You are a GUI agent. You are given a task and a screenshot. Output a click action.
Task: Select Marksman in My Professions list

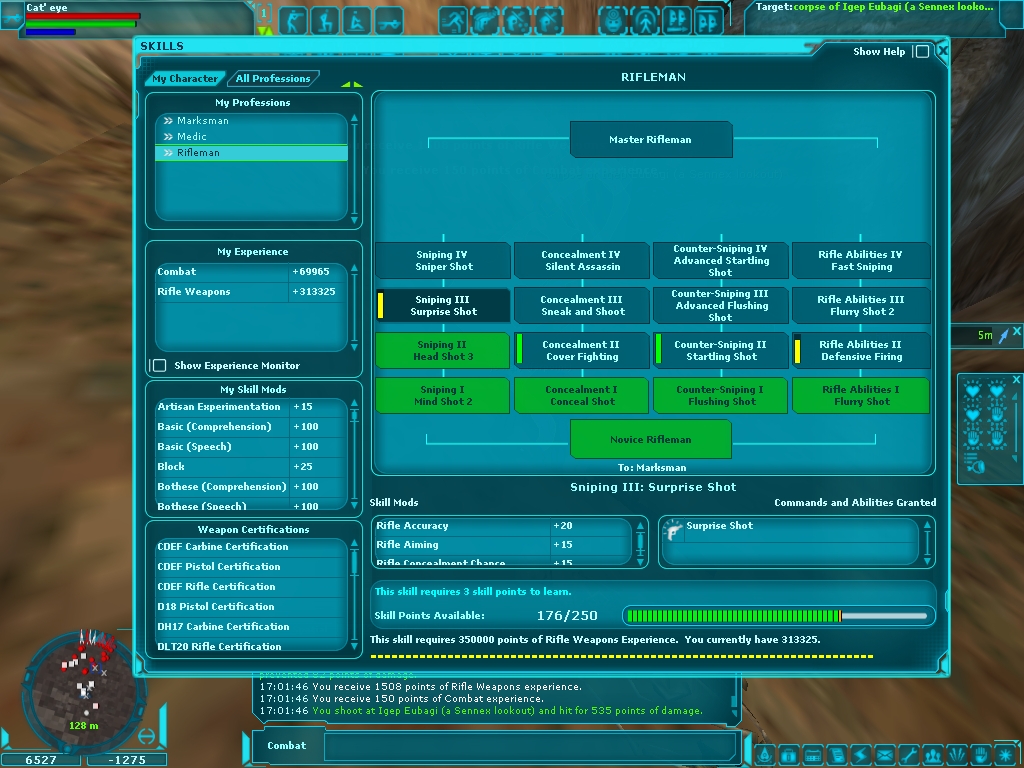coord(203,121)
